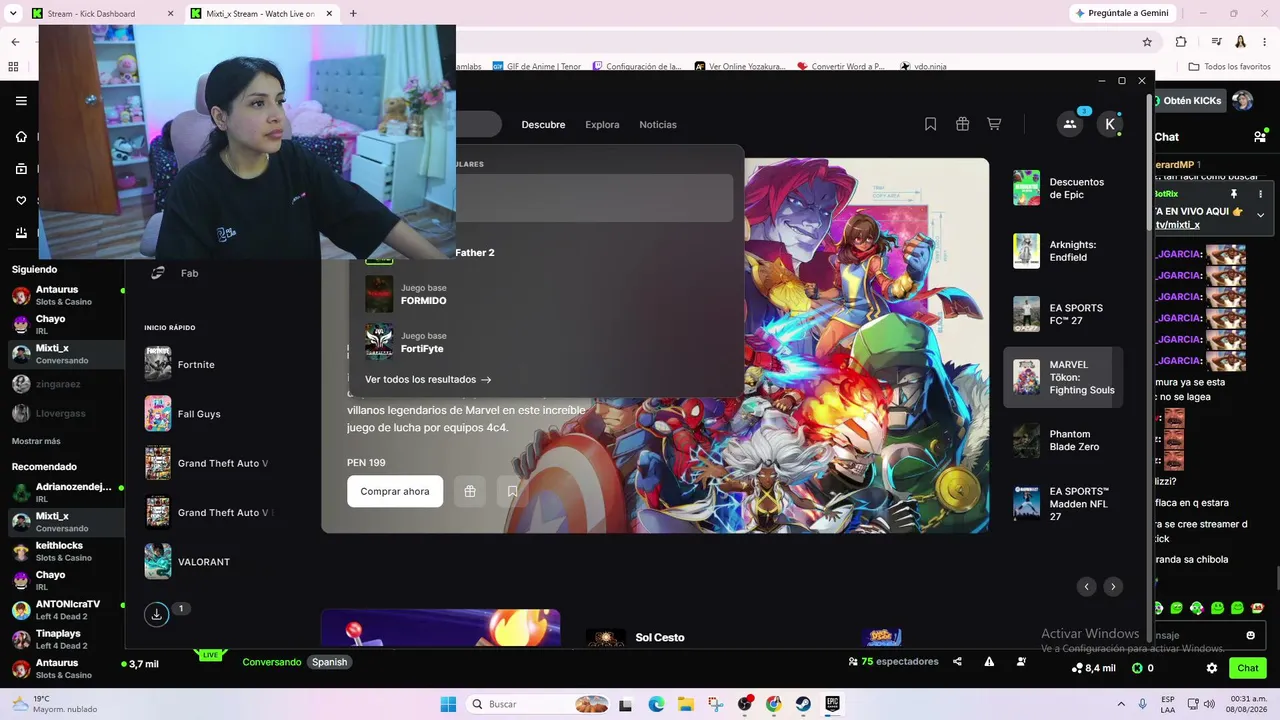The image size is (1280, 720).
Task: Open the Windows Start menu
Action: (x=448, y=704)
